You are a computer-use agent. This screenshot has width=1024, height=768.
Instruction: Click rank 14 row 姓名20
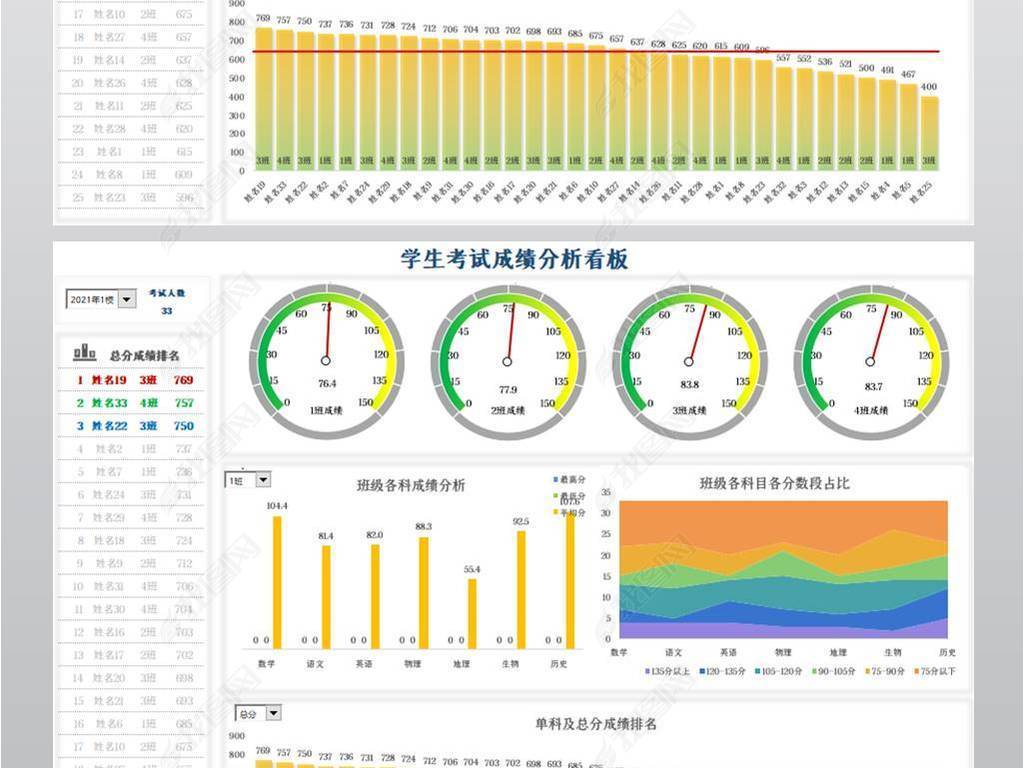[x=131, y=677]
